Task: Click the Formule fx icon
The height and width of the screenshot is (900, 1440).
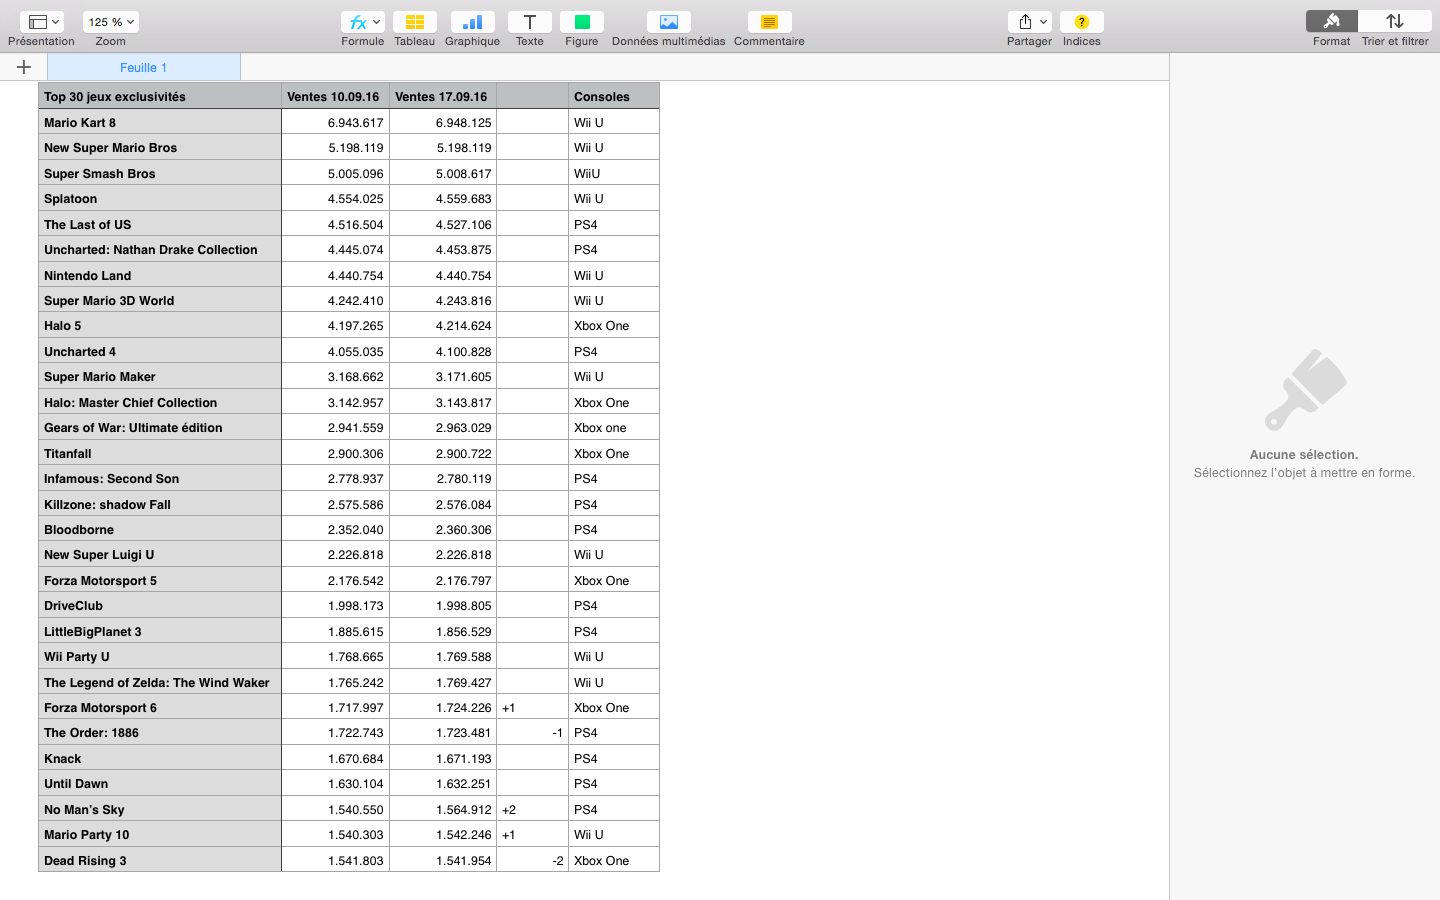Action: click(x=362, y=22)
